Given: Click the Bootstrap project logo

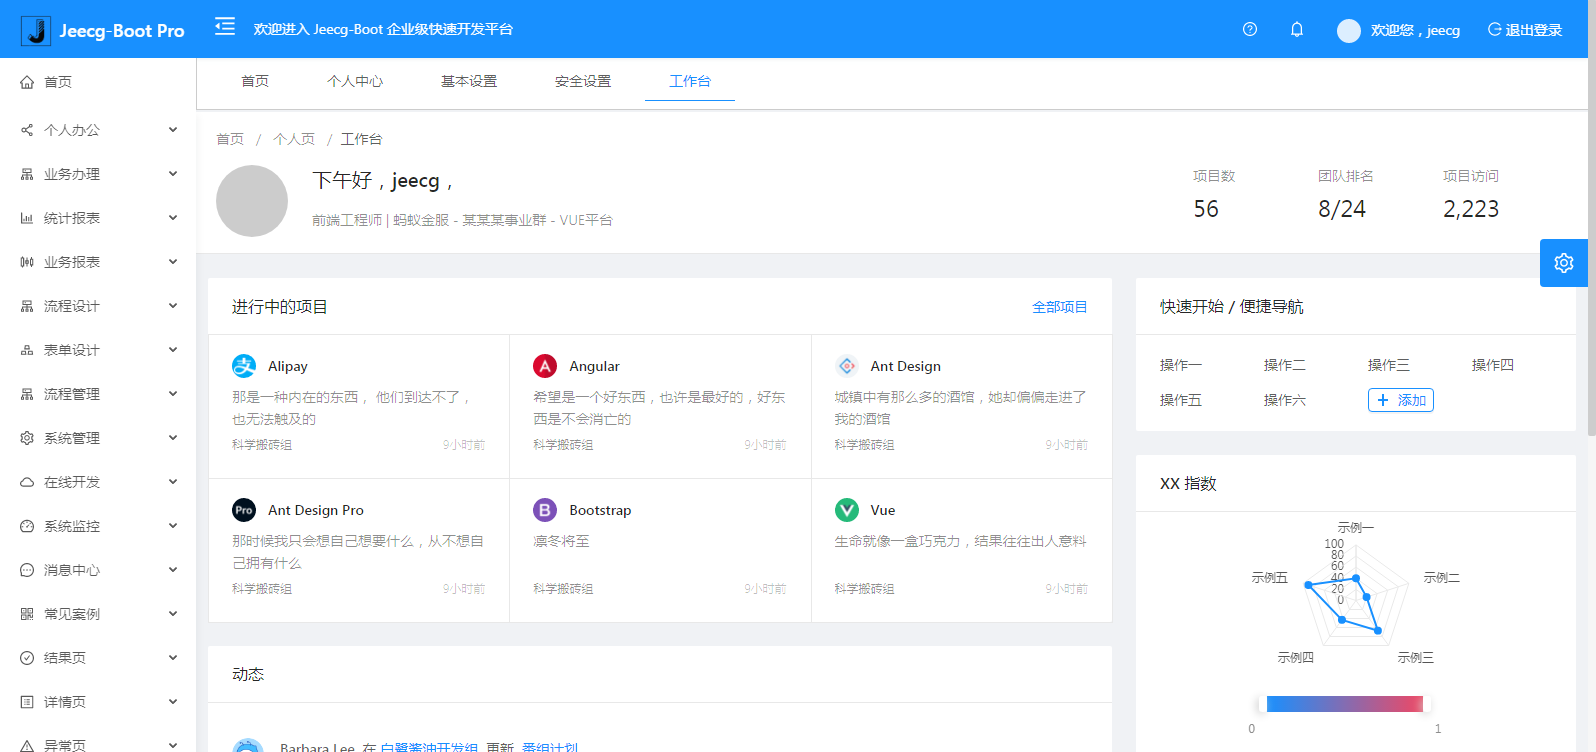Looking at the screenshot, I should (x=545, y=510).
